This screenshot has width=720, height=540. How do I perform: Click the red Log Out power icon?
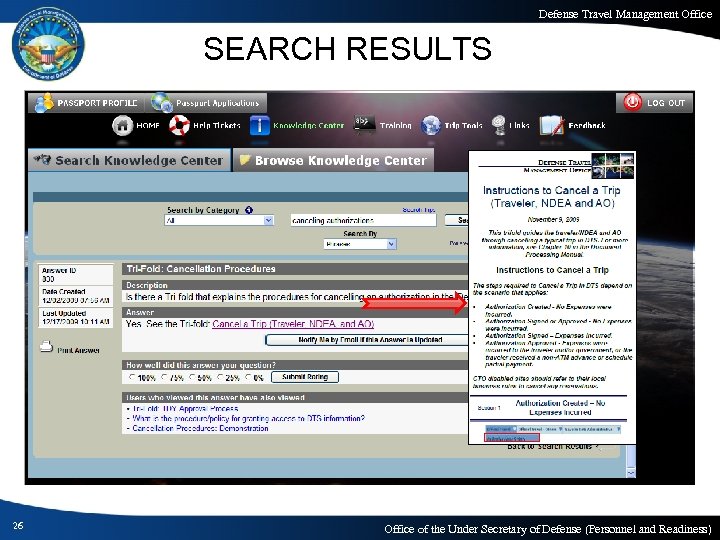pyautogui.click(x=632, y=102)
